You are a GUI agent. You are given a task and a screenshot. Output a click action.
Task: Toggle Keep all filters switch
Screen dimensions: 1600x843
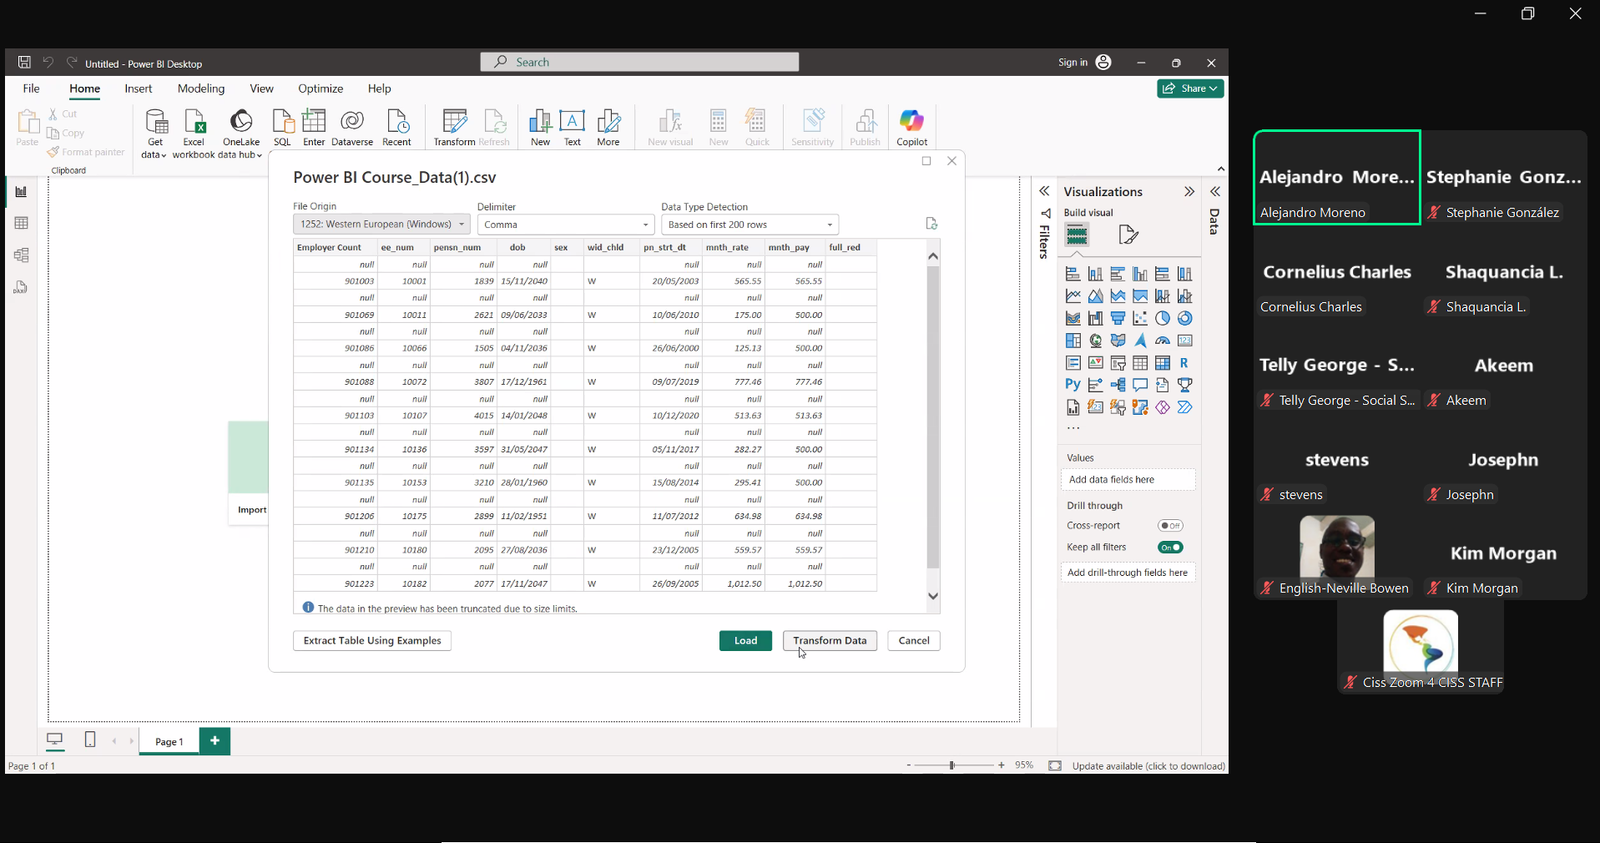[1170, 548]
